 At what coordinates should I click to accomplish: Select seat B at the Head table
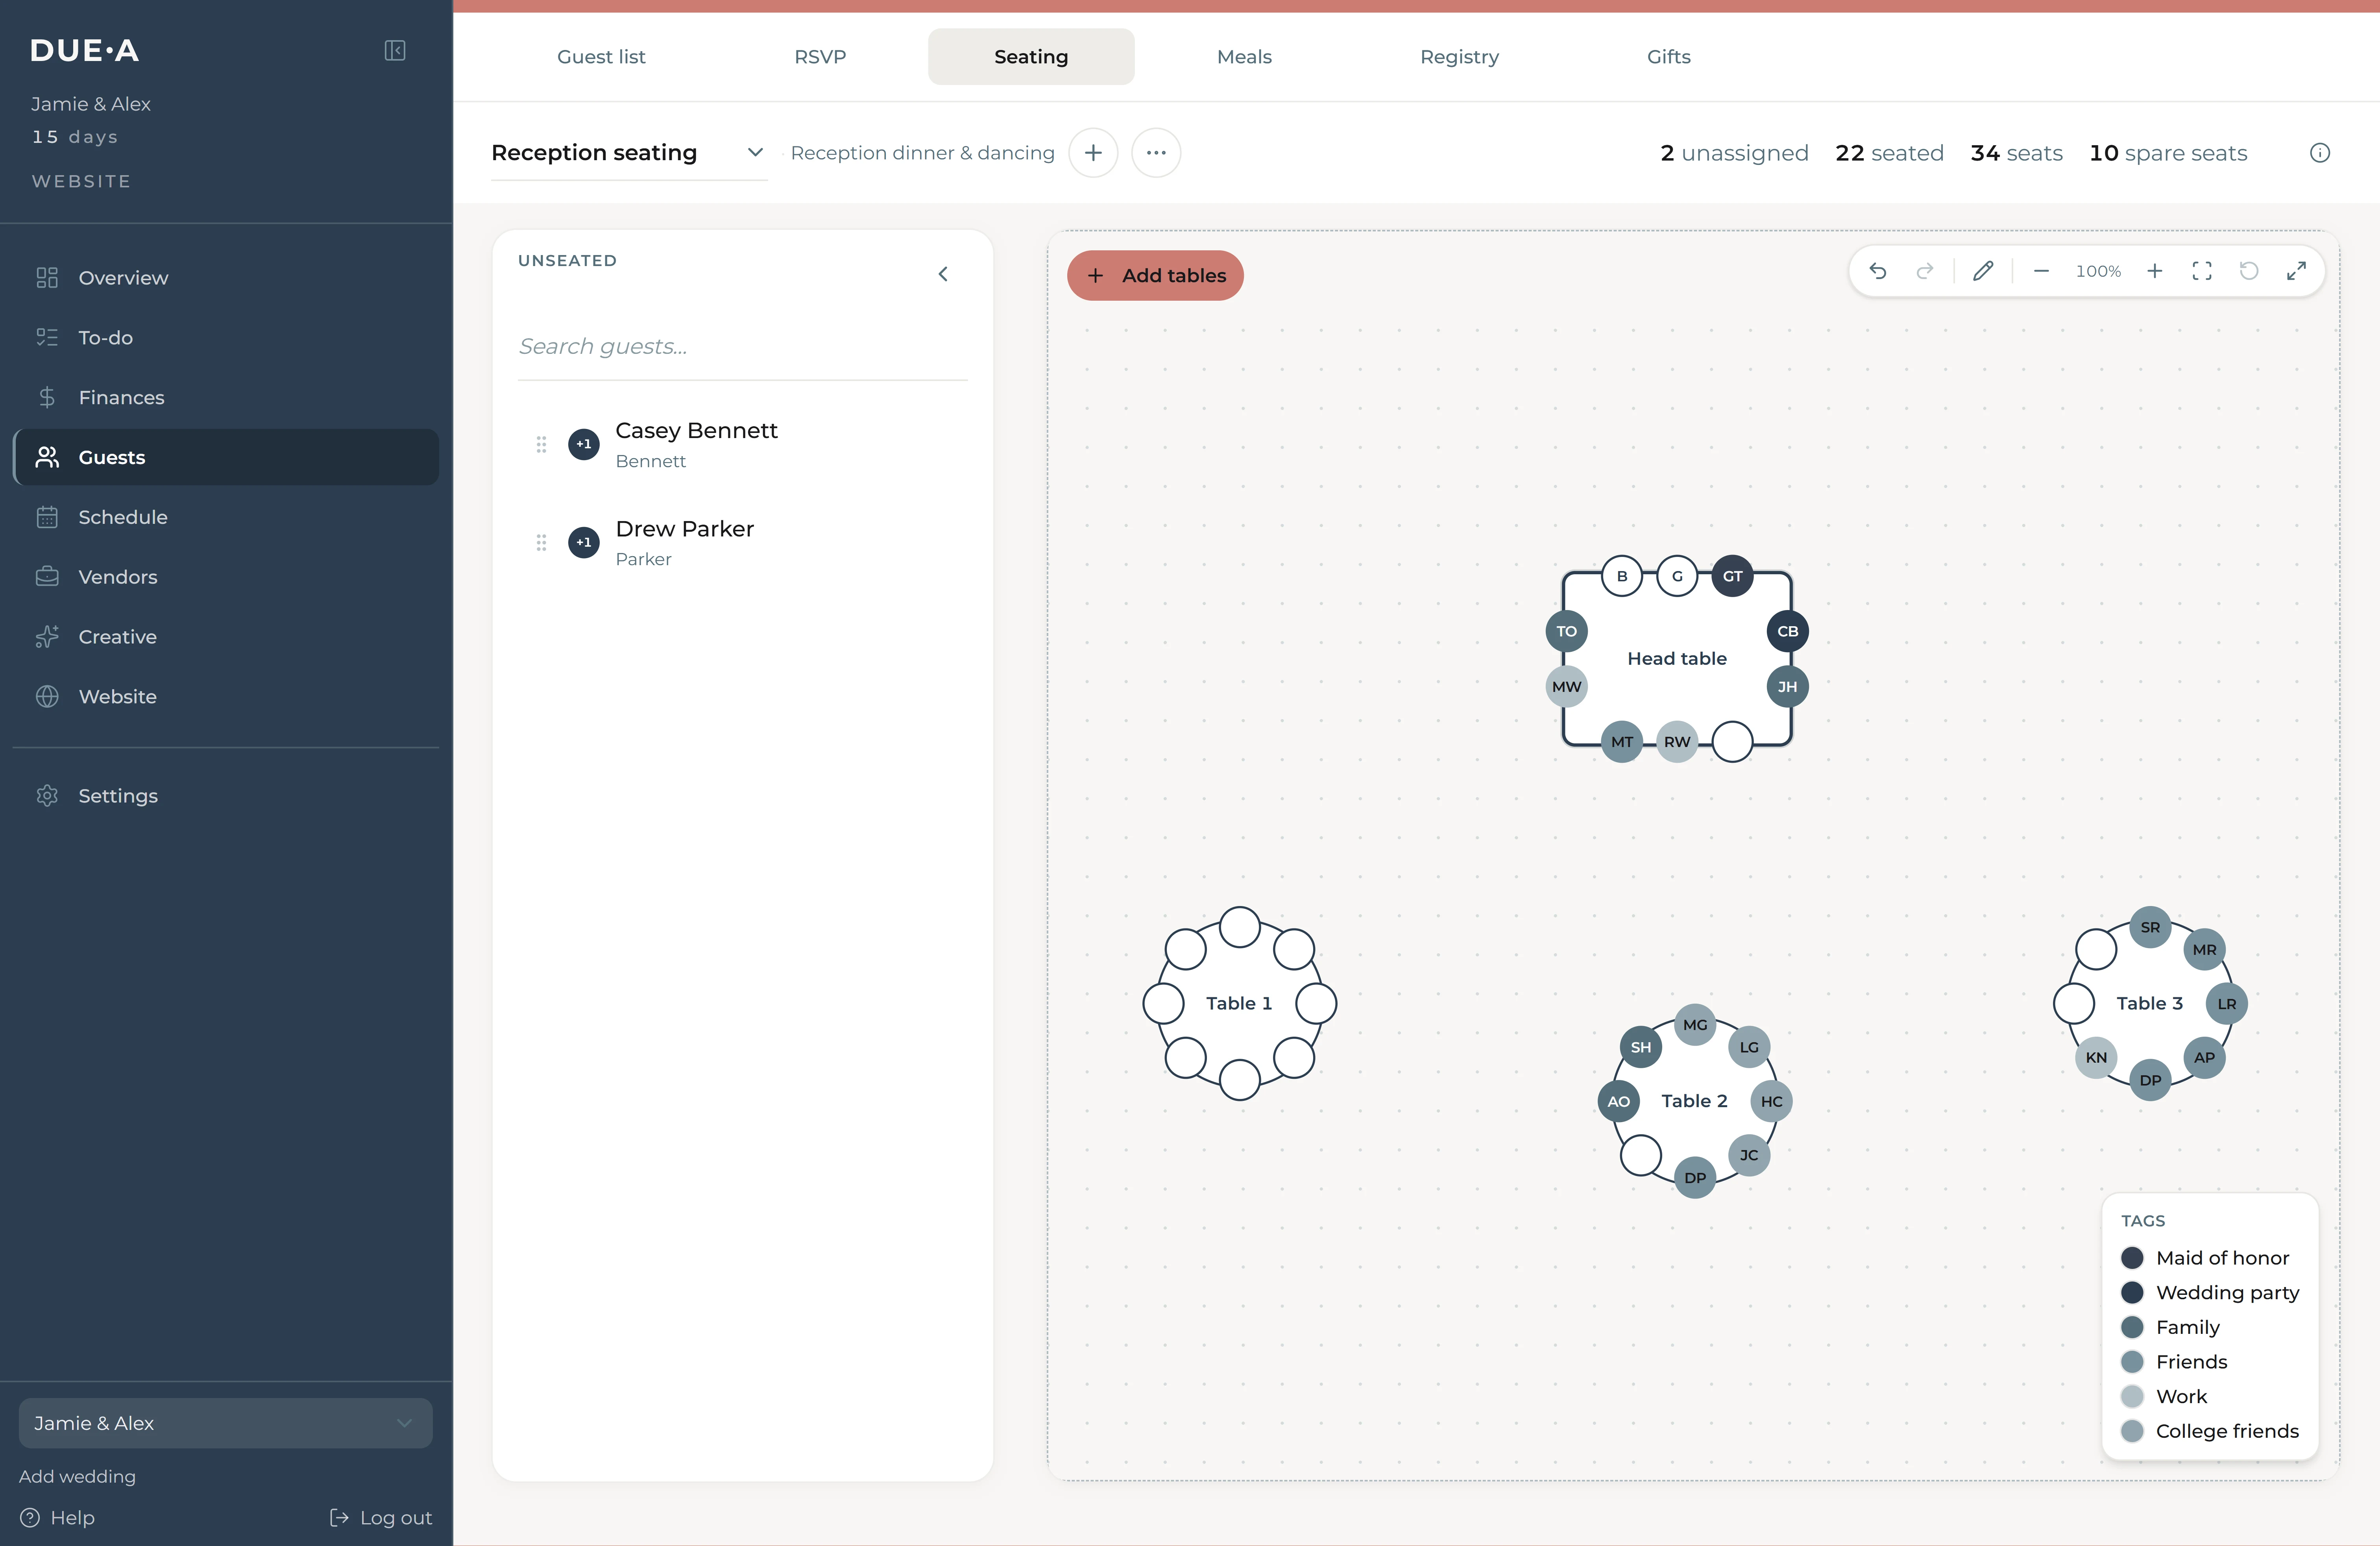point(1622,576)
